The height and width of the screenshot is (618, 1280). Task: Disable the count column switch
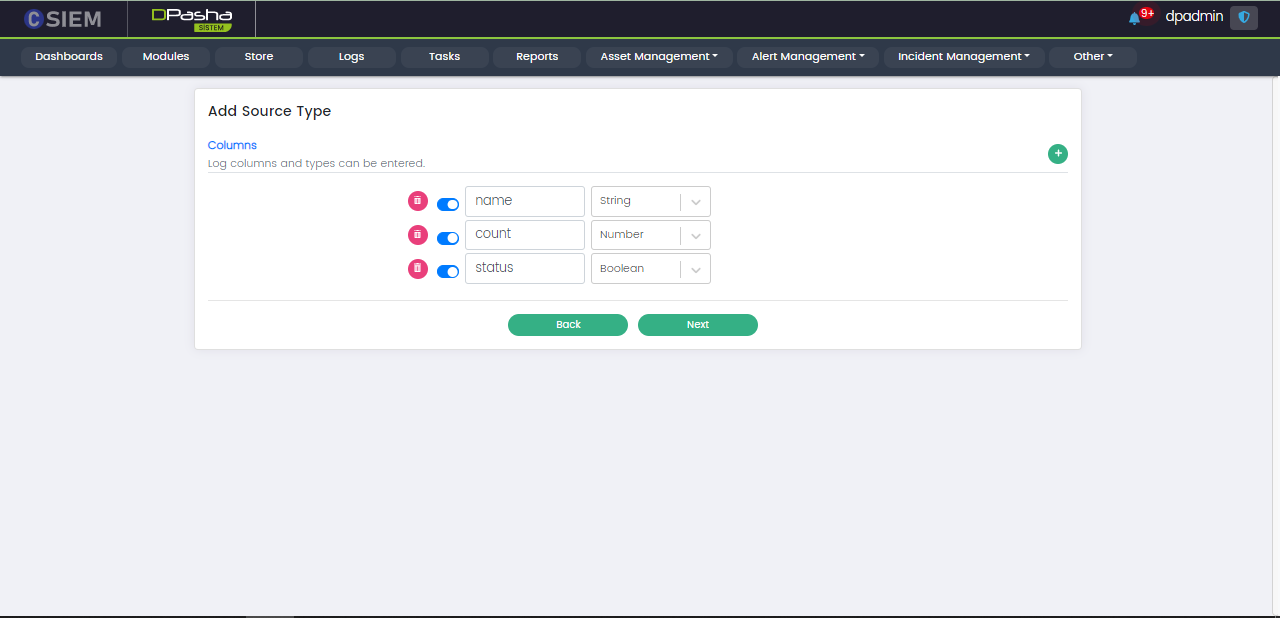click(448, 238)
